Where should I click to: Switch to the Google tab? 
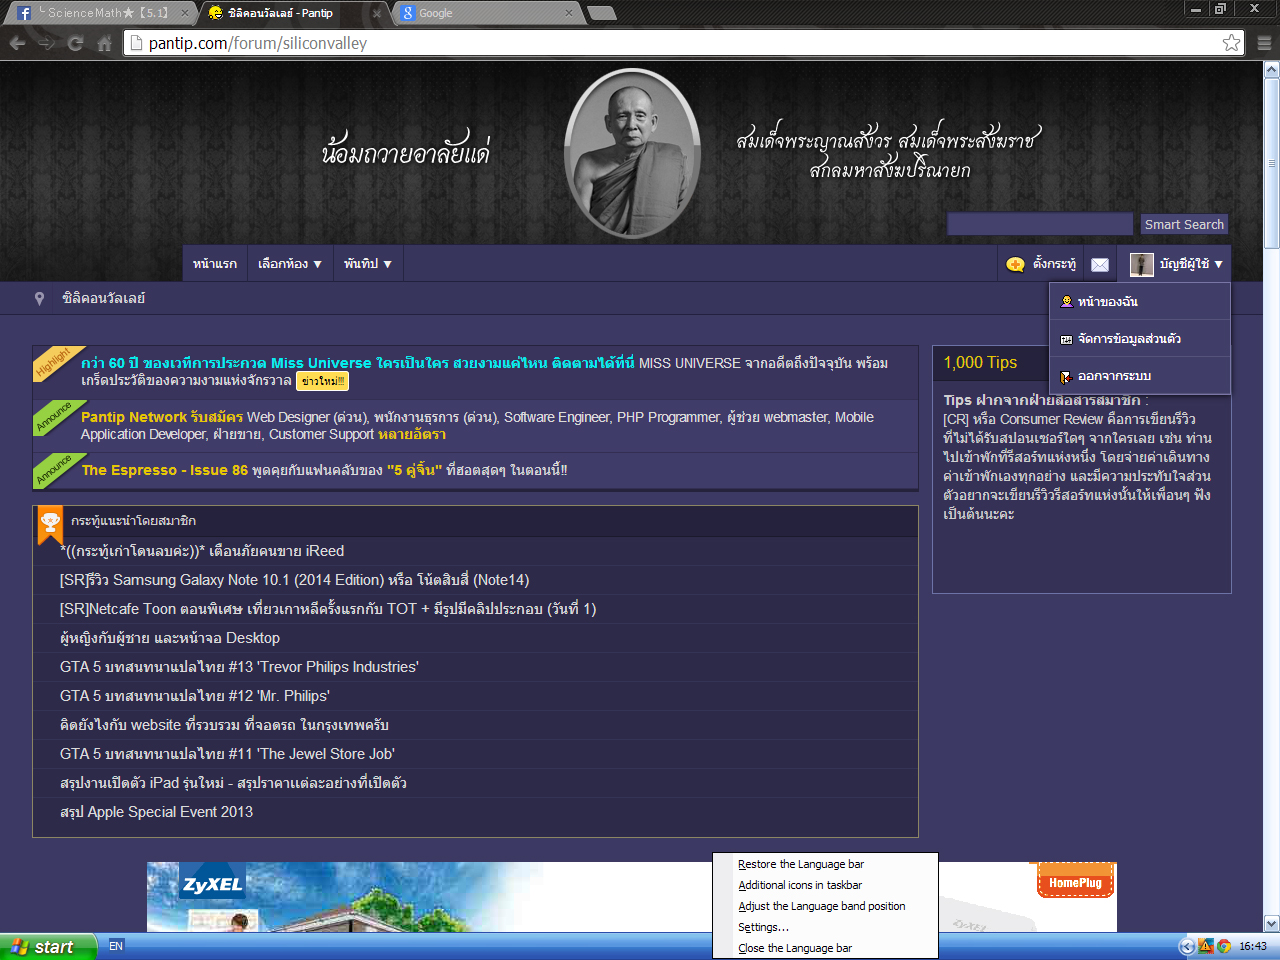(486, 13)
